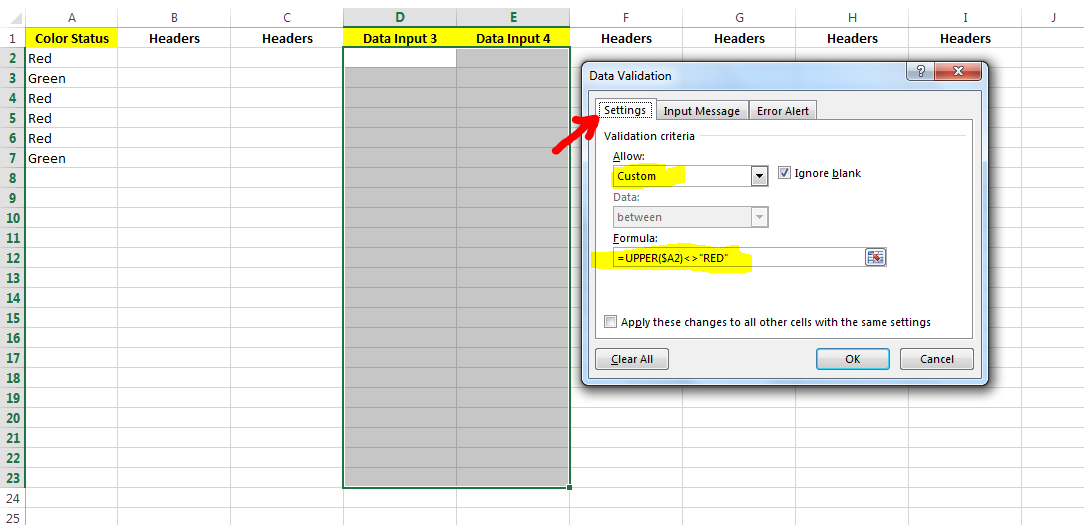Select column C header
This screenshot has height=525, width=1084.
coord(287,17)
